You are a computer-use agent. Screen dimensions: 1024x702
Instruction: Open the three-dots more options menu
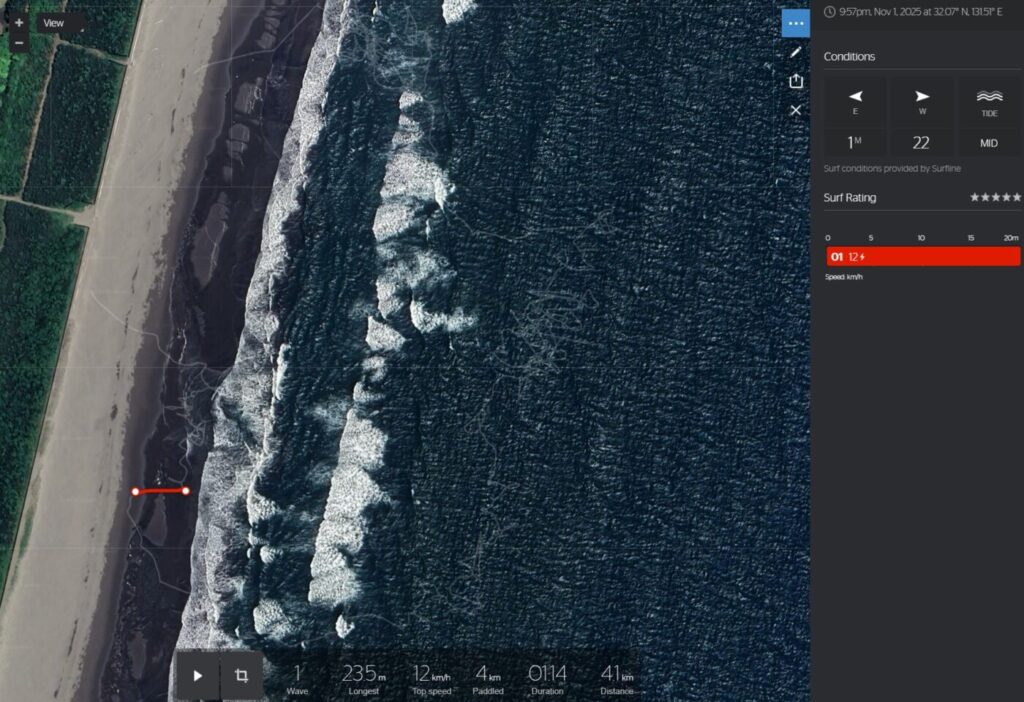(795, 23)
